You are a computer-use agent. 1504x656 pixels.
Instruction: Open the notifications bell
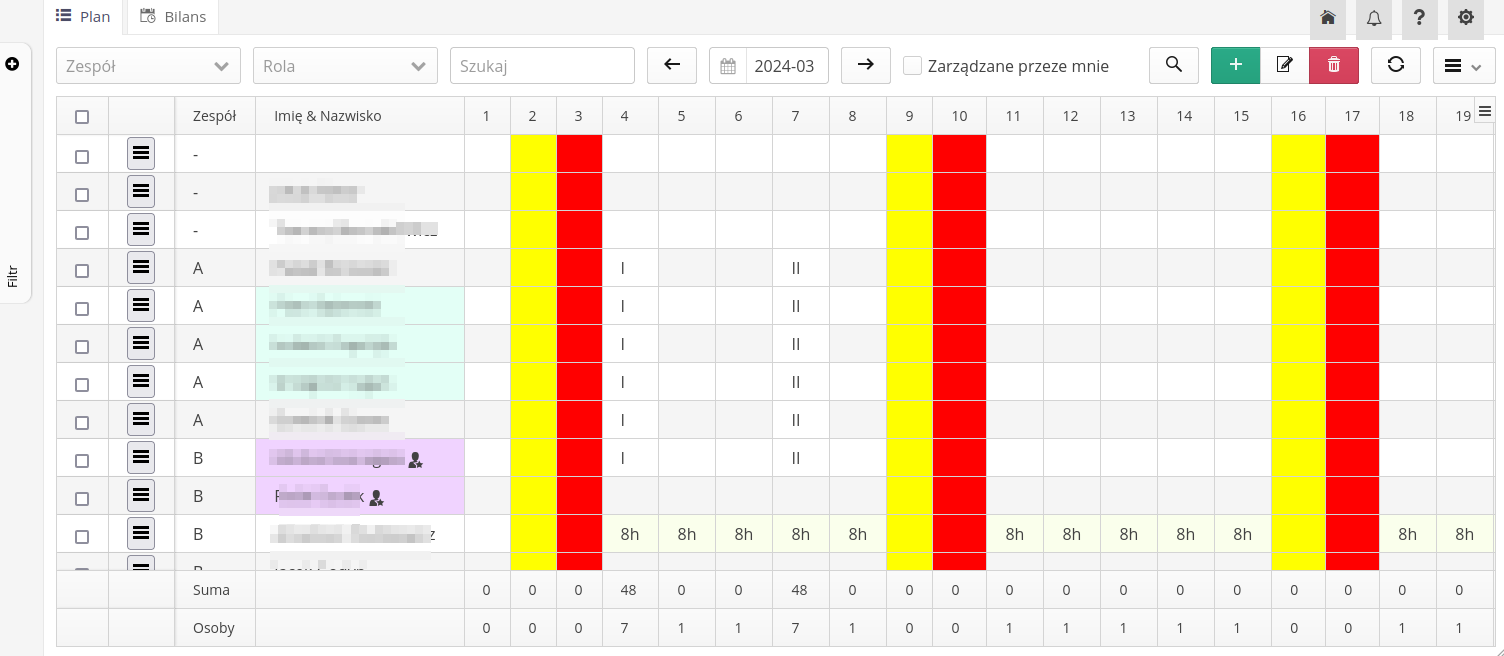1374,18
